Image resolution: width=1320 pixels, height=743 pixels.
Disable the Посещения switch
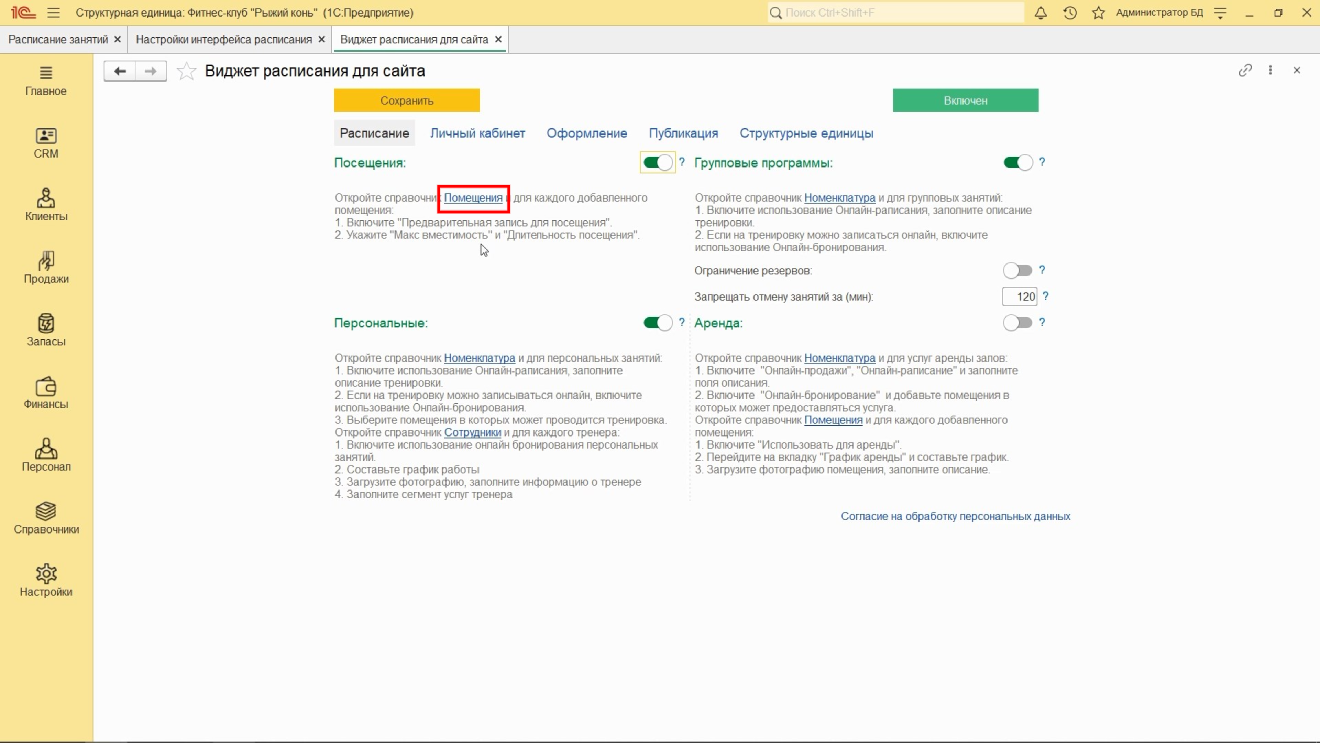pos(658,163)
